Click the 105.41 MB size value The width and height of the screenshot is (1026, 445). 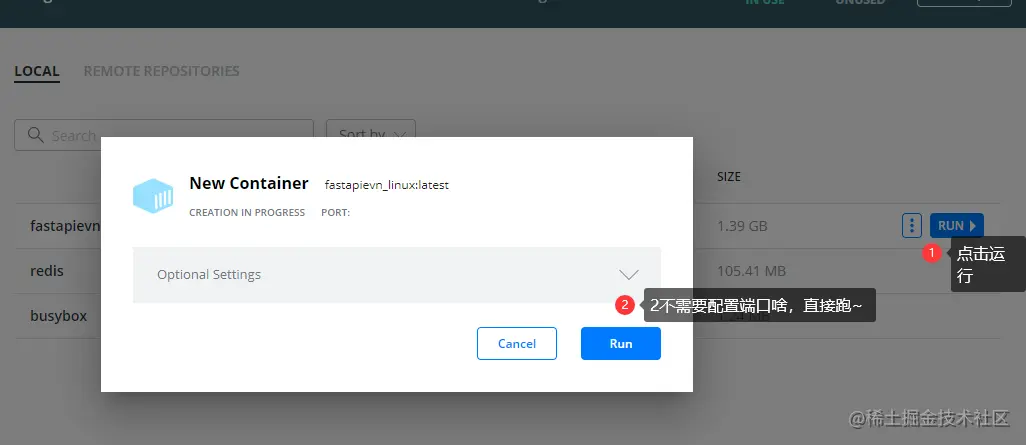point(751,270)
